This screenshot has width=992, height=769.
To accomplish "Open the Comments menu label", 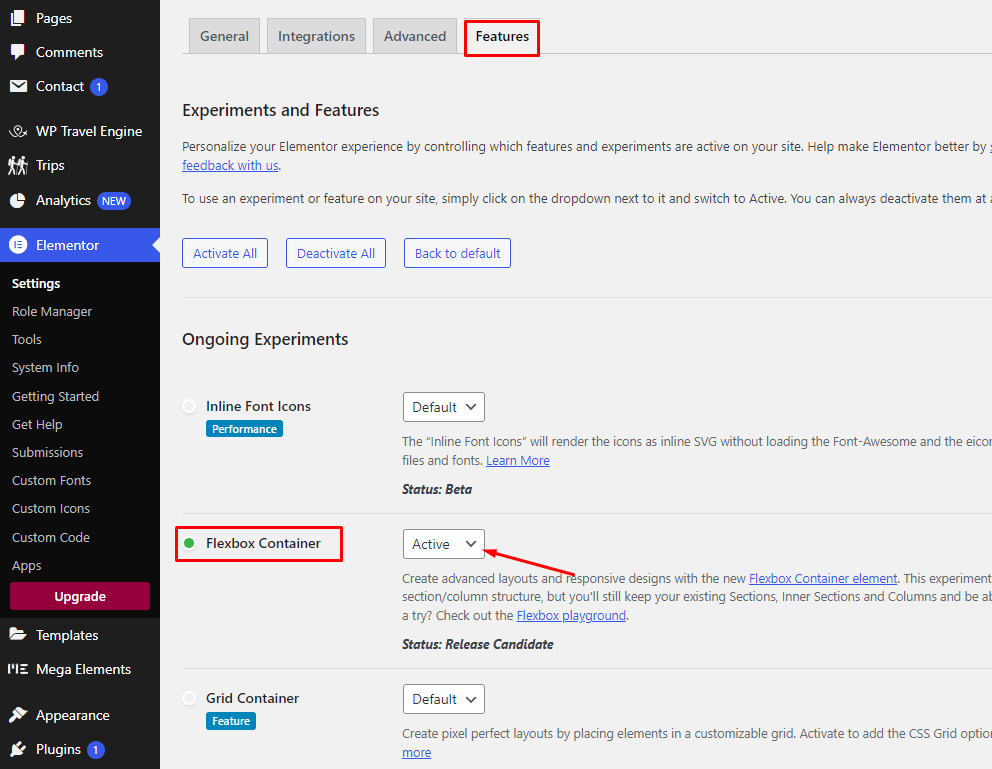I will pyautogui.click(x=70, y=52).
